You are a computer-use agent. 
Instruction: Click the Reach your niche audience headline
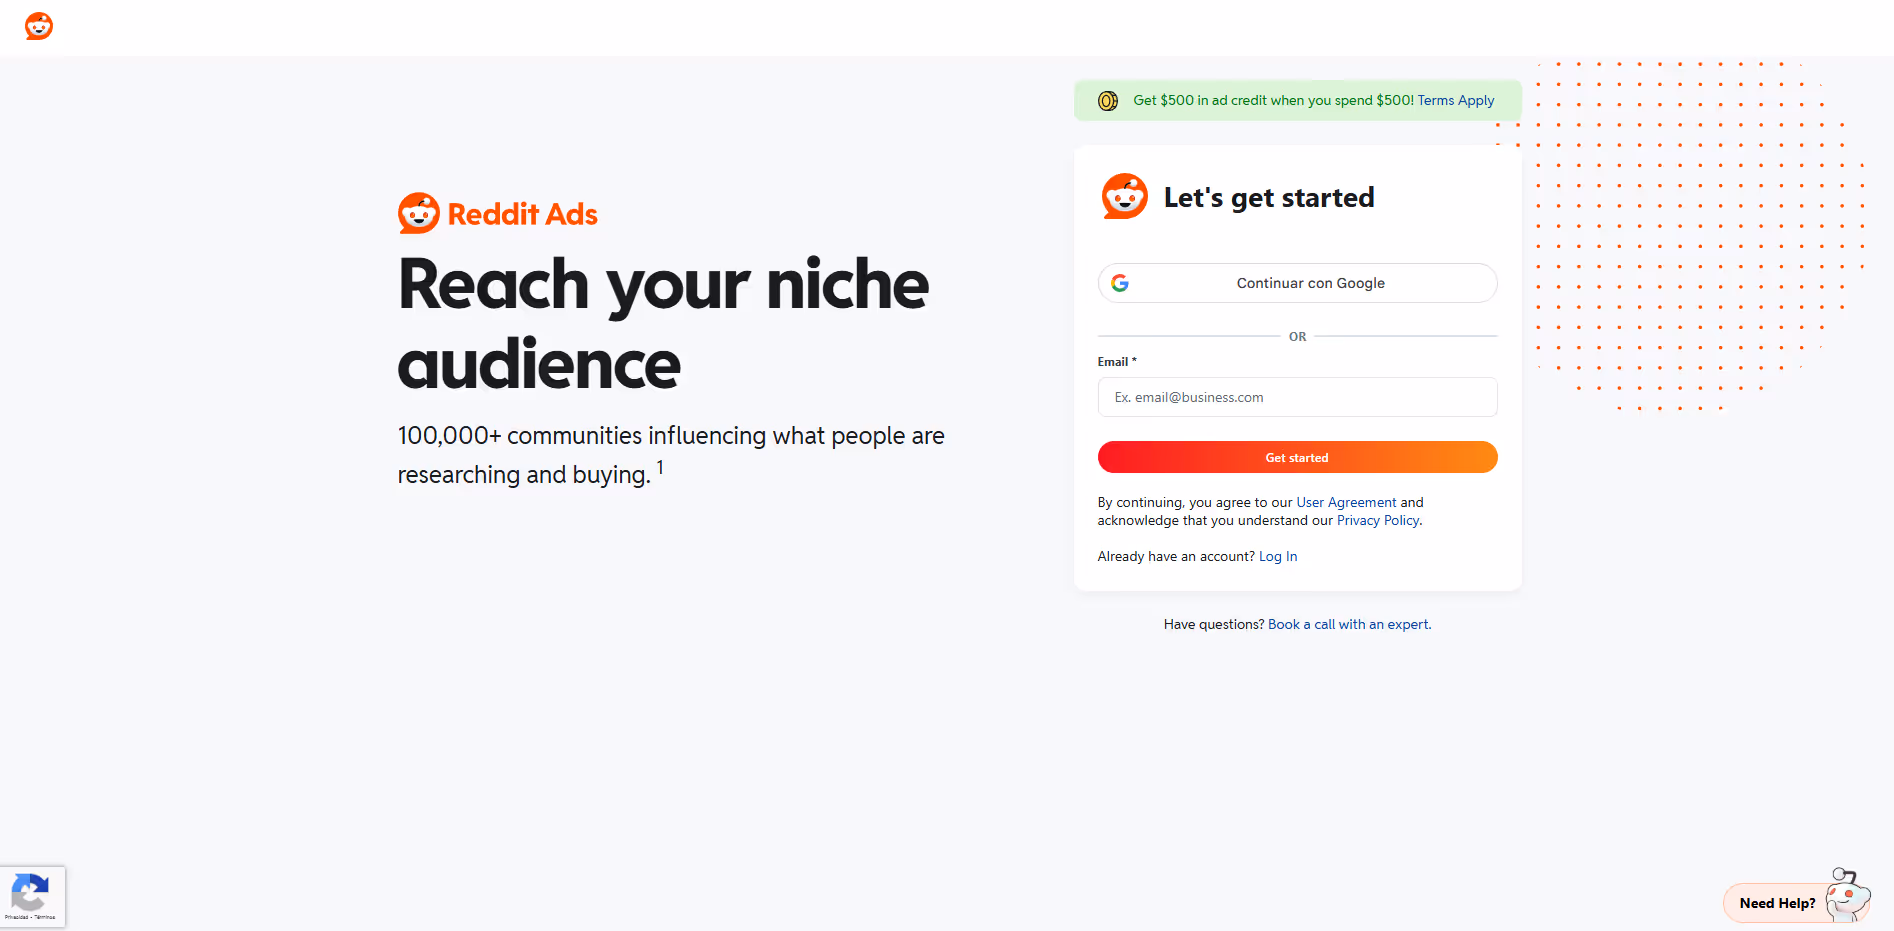click(662, 322)
